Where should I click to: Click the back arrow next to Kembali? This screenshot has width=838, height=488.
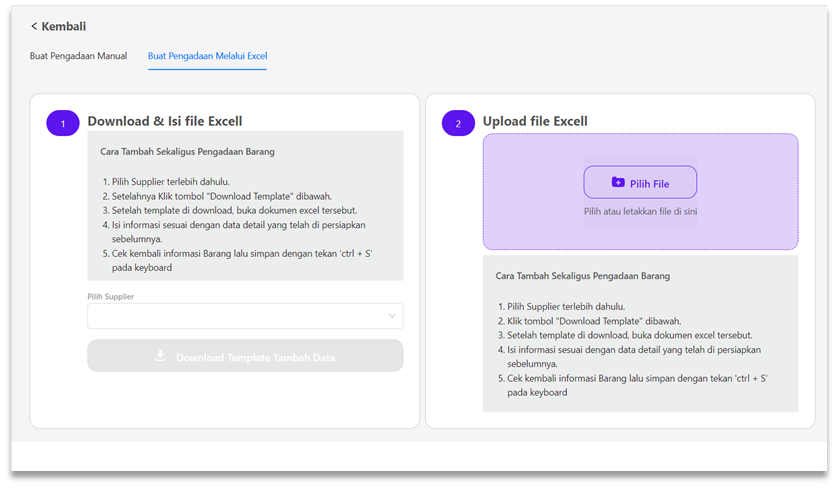(x=34, y=26)
